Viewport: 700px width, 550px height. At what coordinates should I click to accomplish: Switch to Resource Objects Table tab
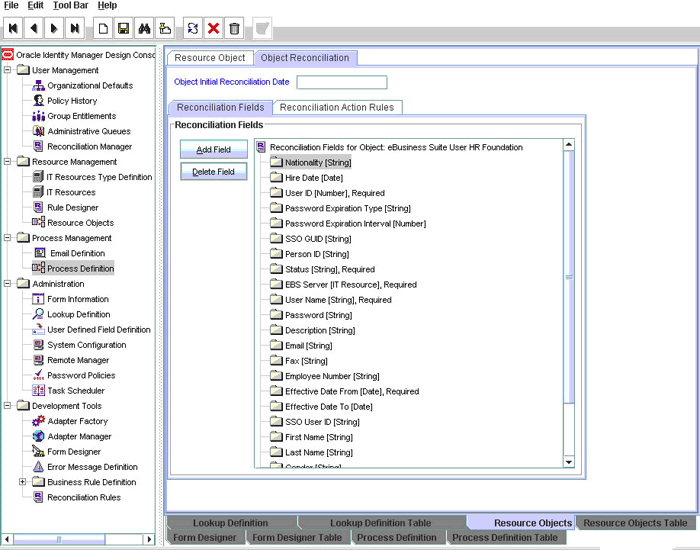coord(635,523)
